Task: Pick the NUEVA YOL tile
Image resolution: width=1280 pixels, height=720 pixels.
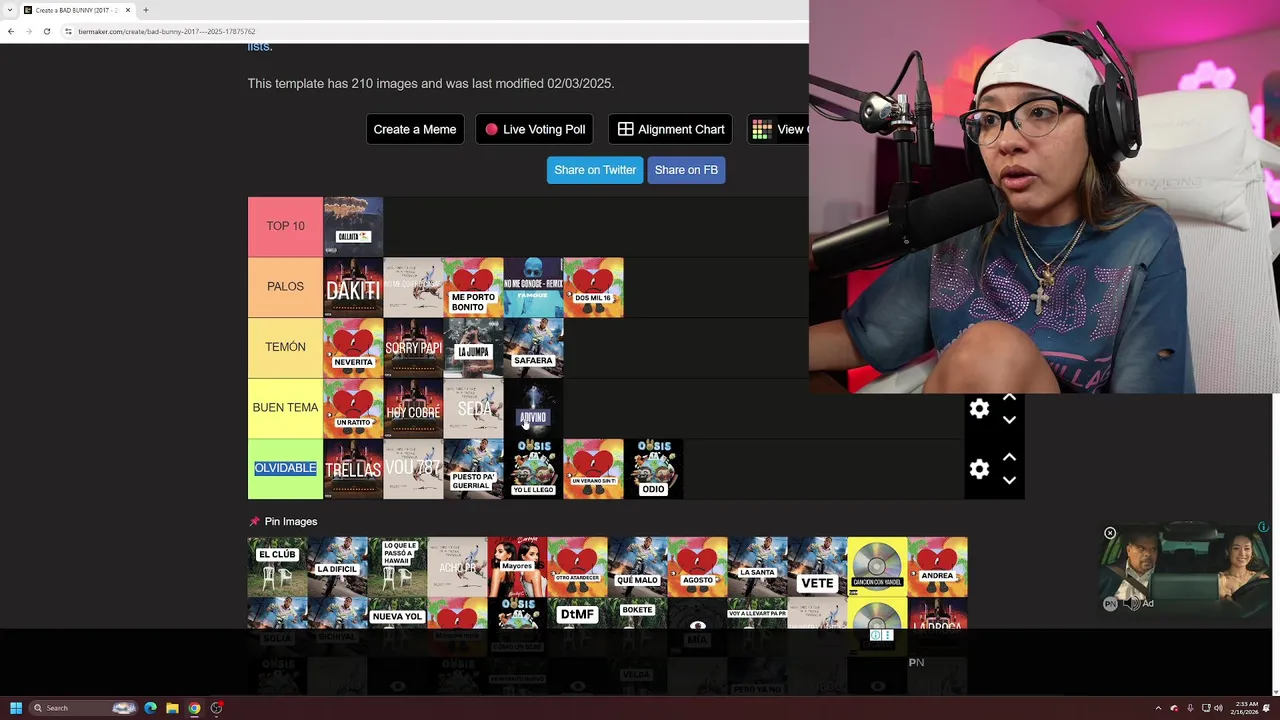Action: pos(397,614)
